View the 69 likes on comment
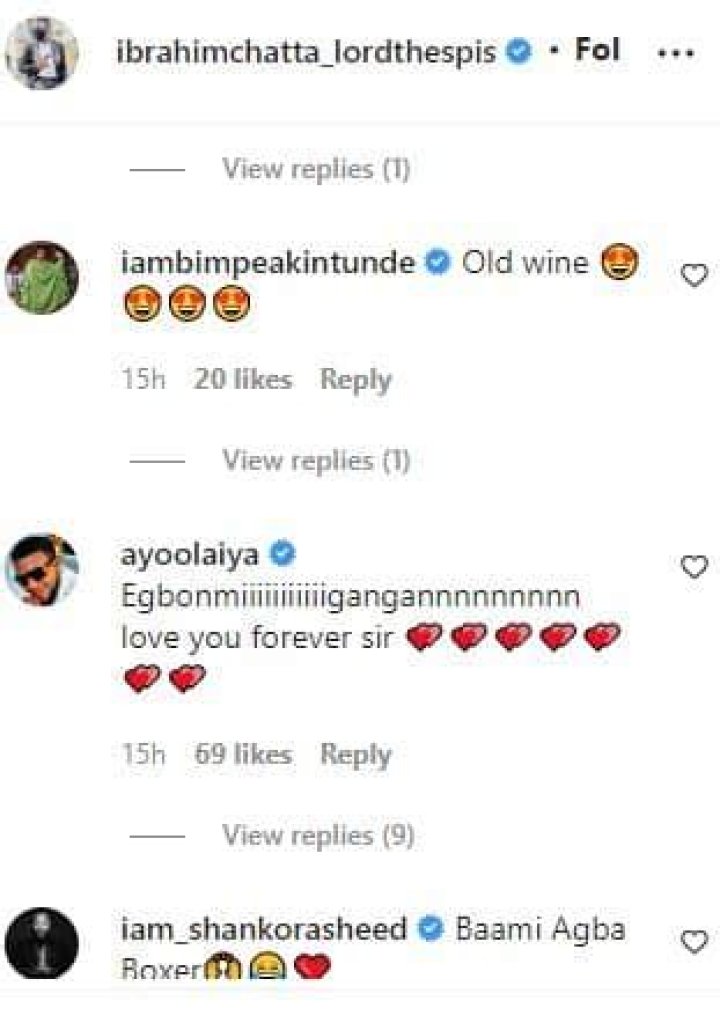This screenshot has height=1023, width=720. click(243, 755)
